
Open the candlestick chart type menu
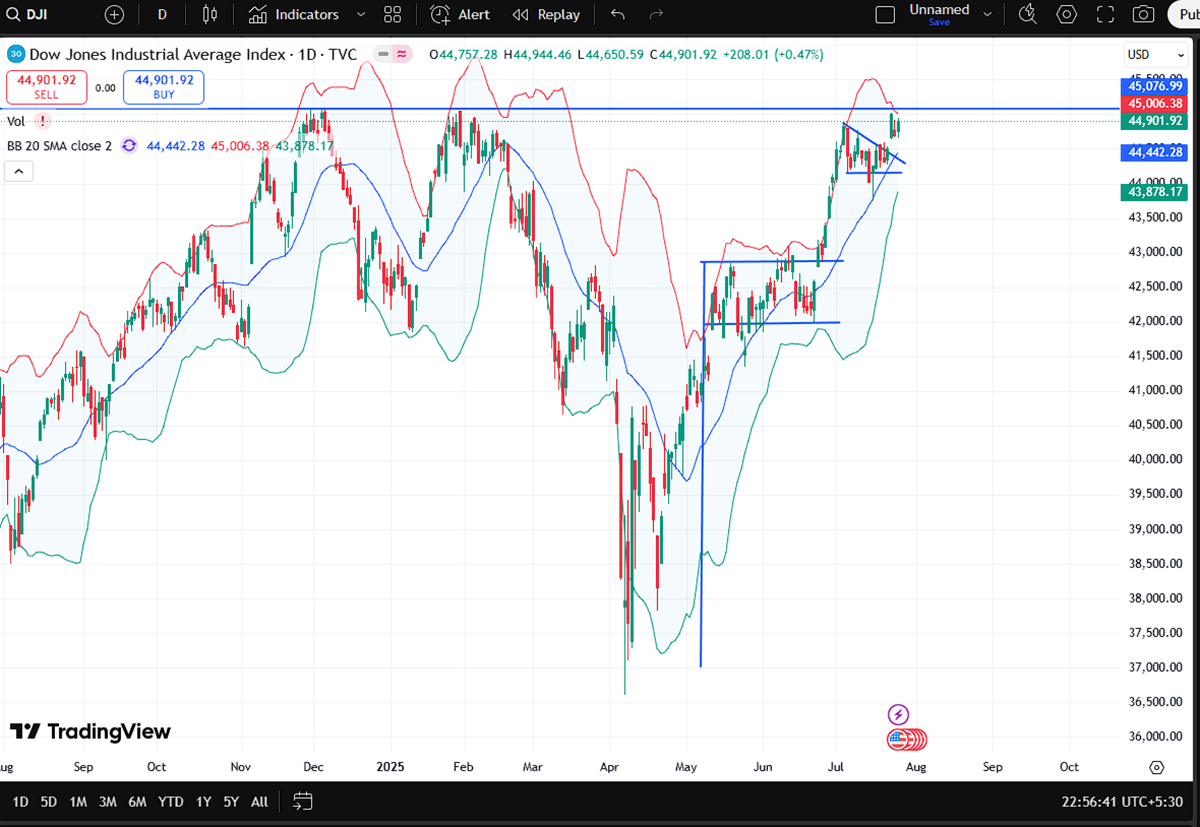click(209, 15)
